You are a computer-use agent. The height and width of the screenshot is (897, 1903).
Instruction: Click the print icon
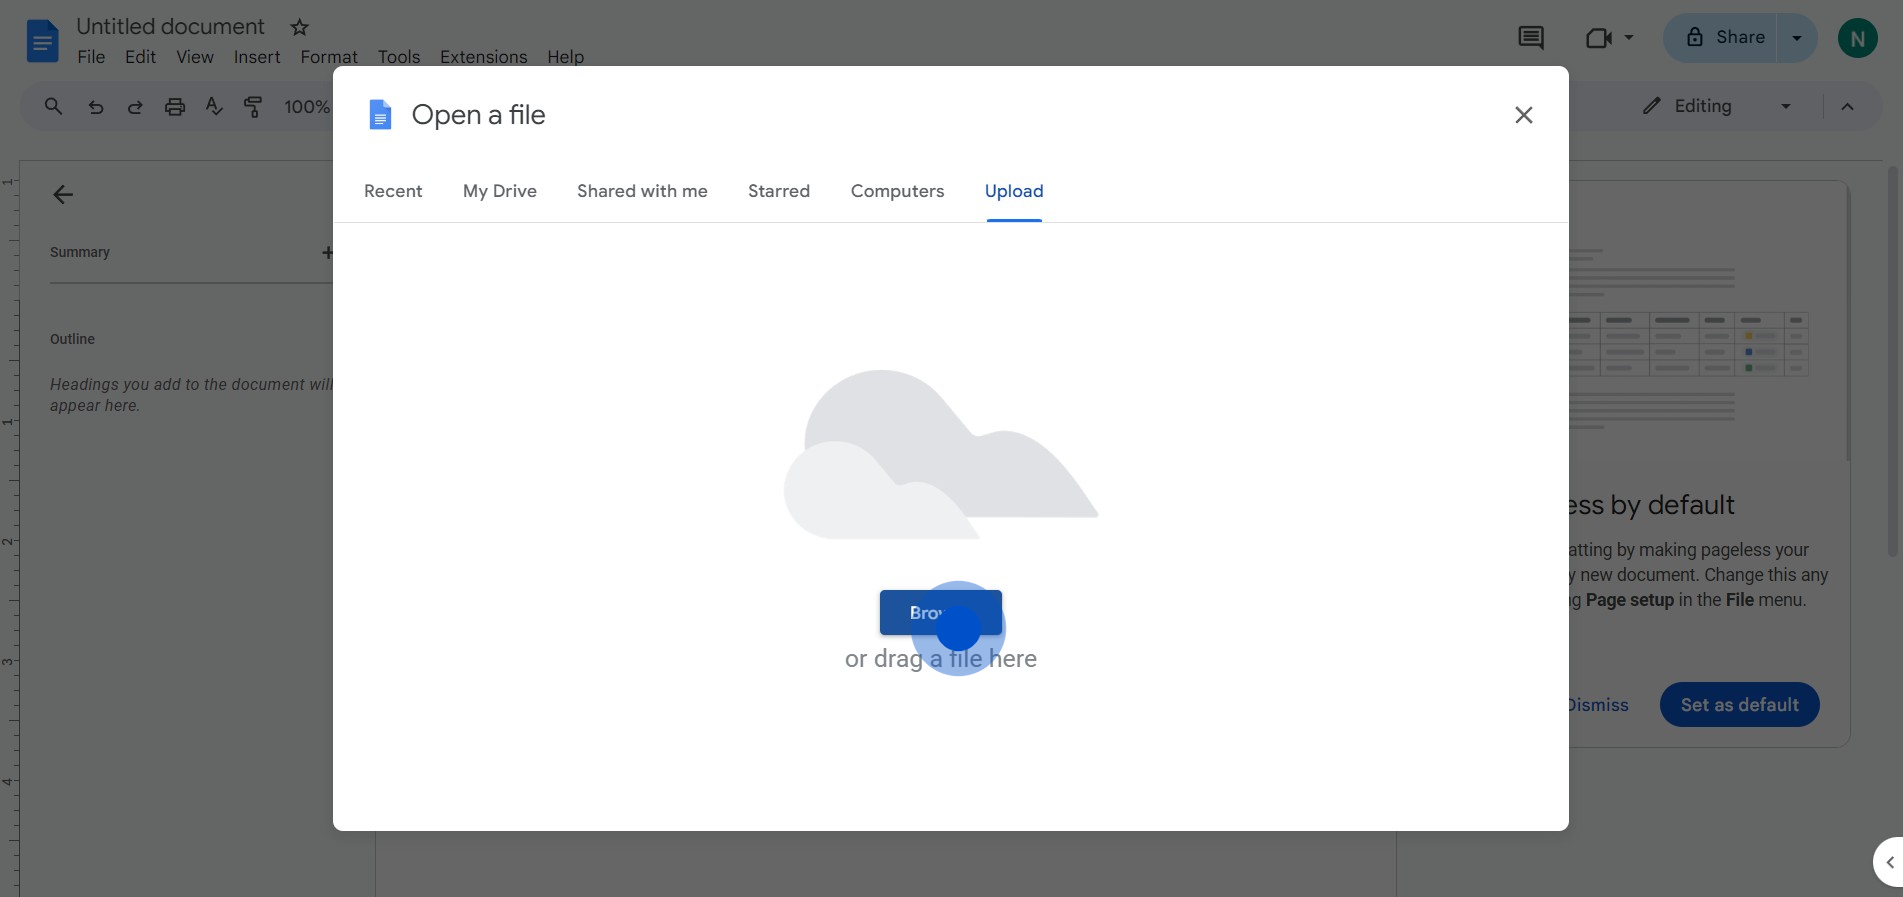175,107
